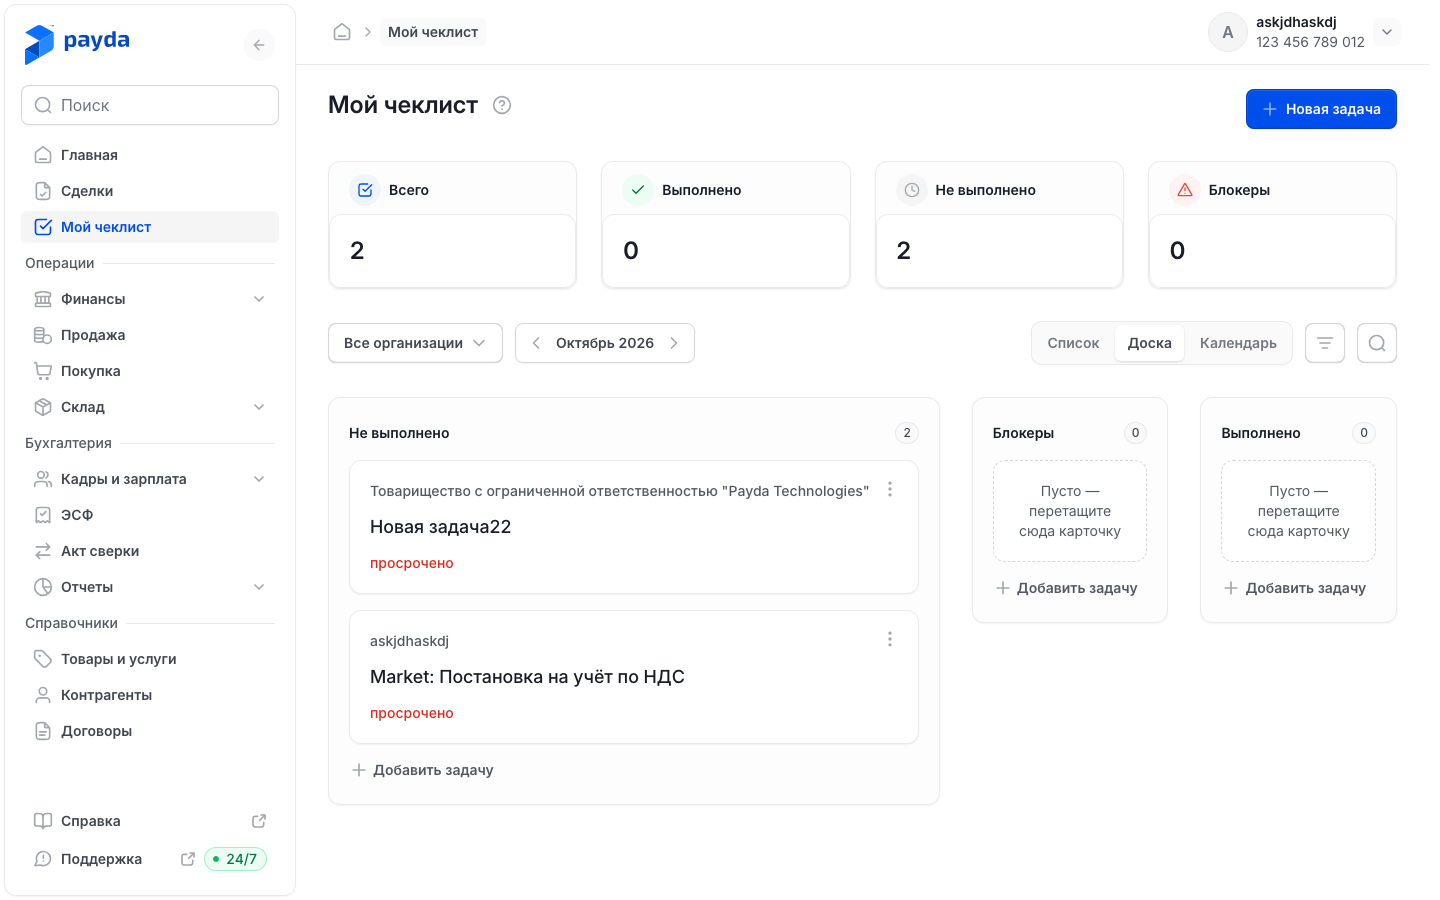The height and width of the screenshot is (900, 1440).
Task: Expand Кадры и зарплата section
Action: 150,479
